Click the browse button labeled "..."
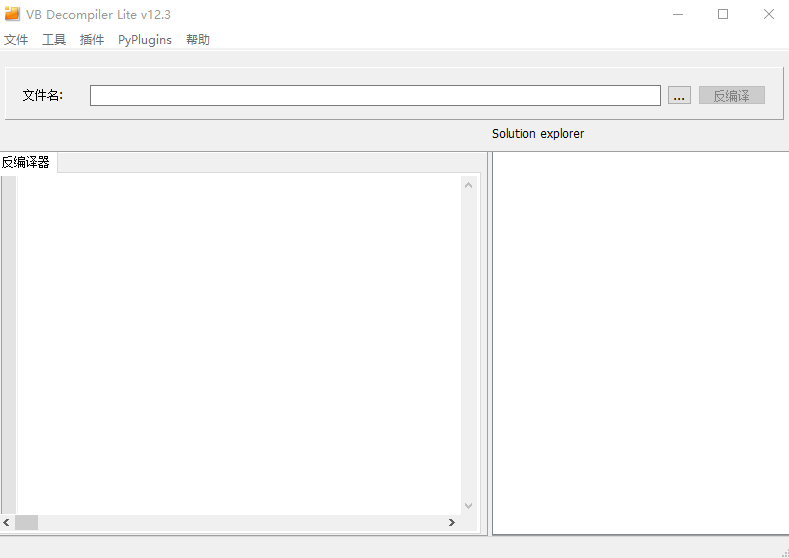 (679, 96)
